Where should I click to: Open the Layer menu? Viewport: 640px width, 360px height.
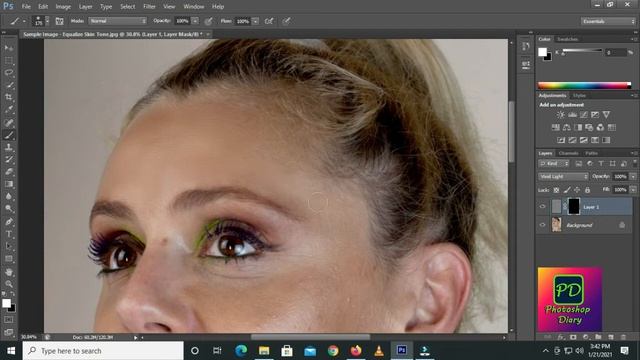click(x=85, y=7)
